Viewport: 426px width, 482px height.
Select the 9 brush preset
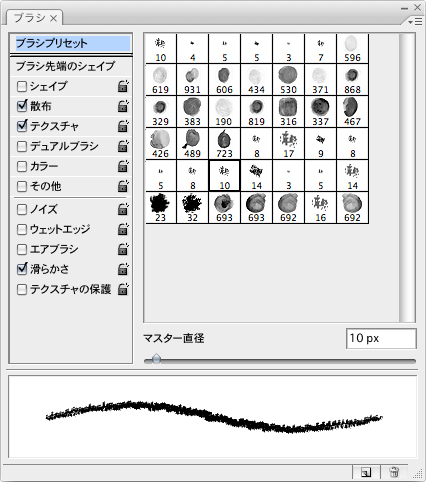tap(320, 144)
